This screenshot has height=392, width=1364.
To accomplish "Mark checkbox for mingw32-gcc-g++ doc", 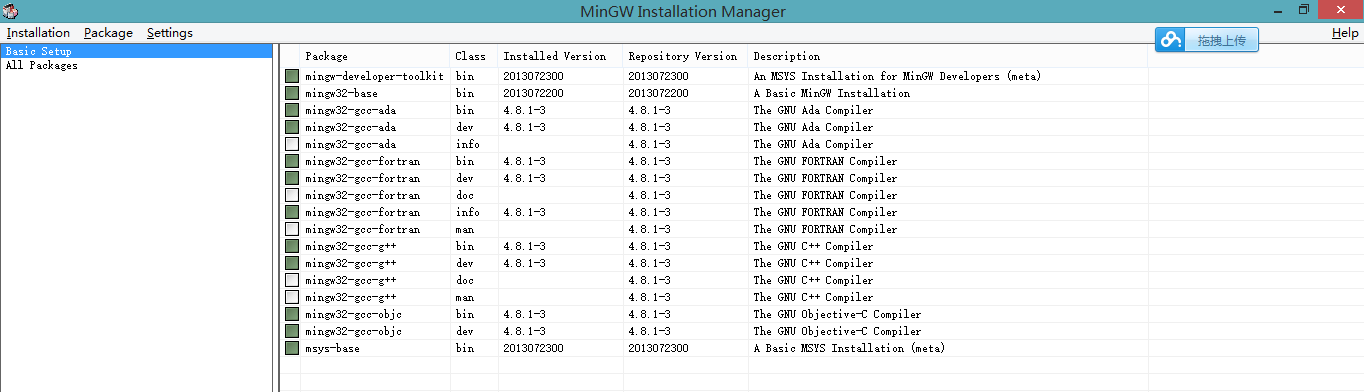I will click(x=291, y=280).
